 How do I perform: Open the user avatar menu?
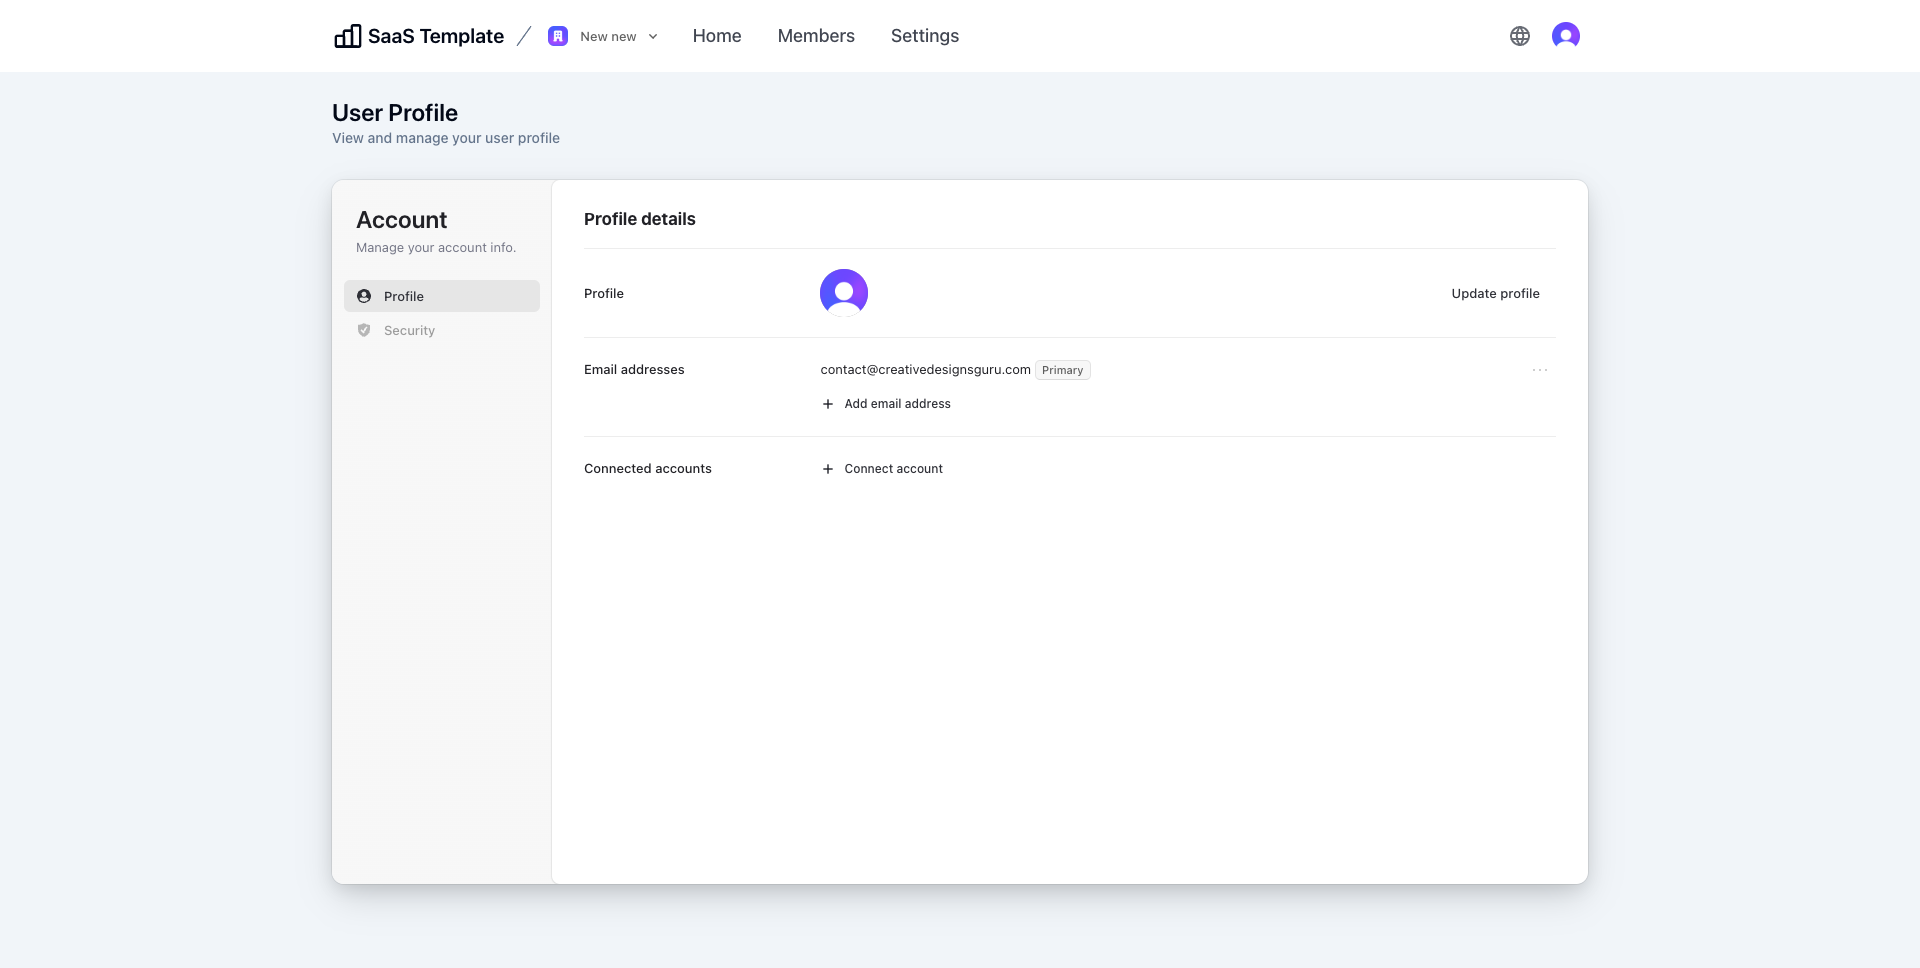click(x=1566, y=35)
